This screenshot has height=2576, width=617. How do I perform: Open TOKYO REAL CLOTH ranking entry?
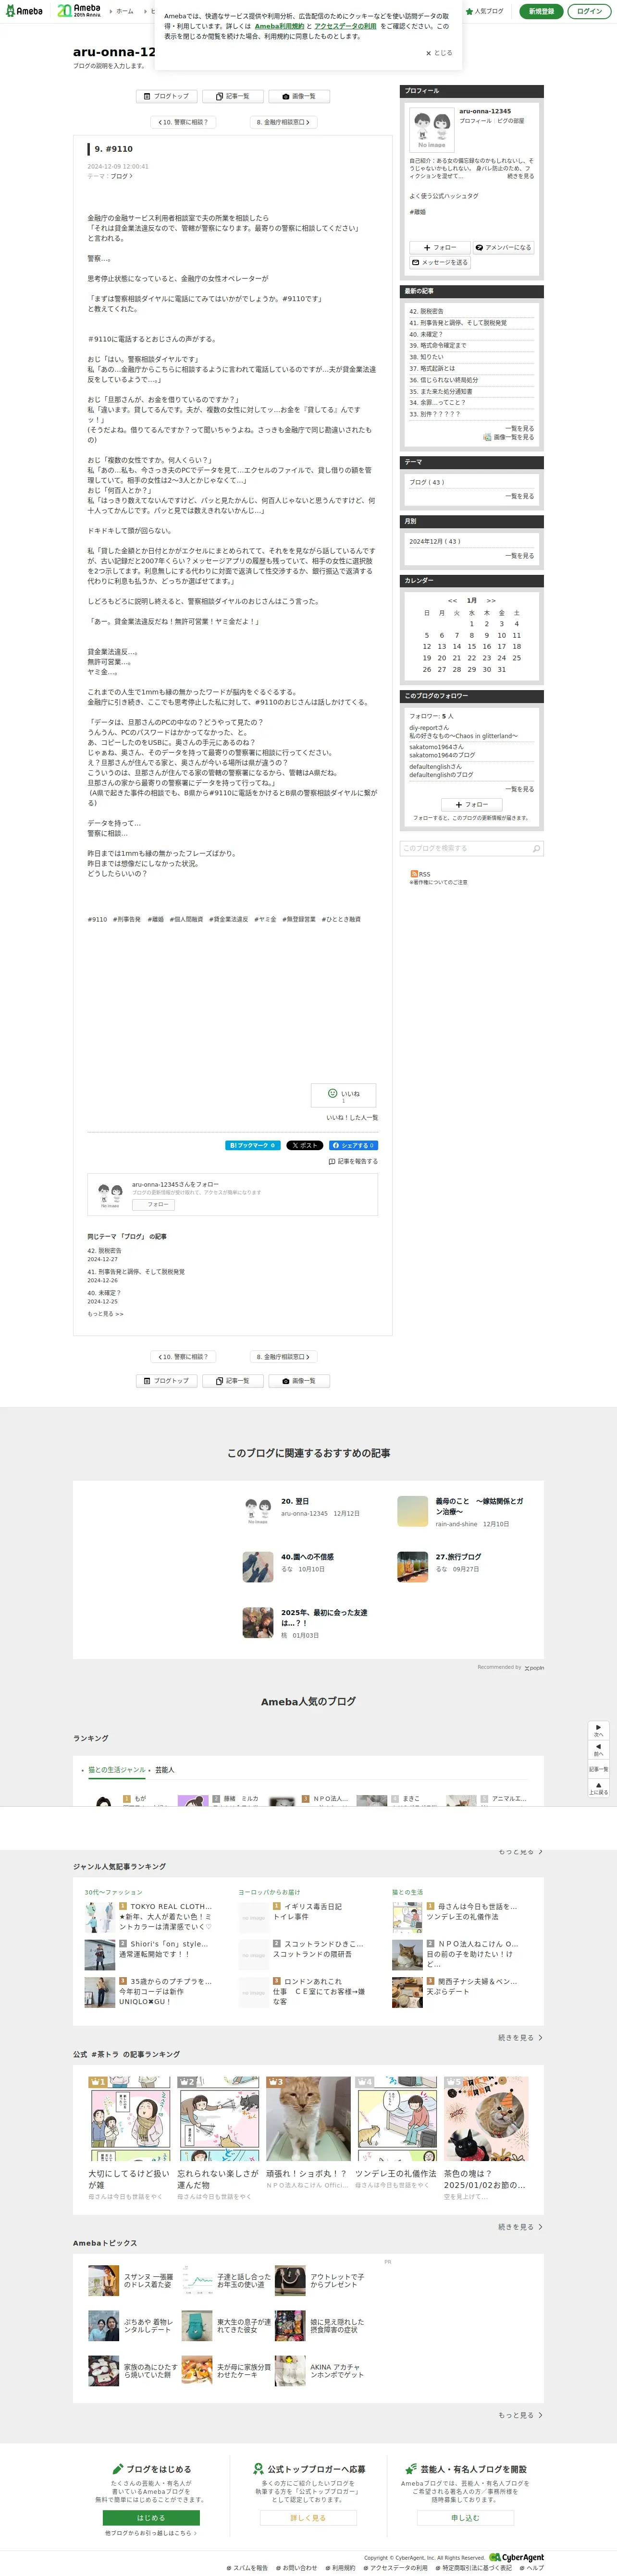171,1906
